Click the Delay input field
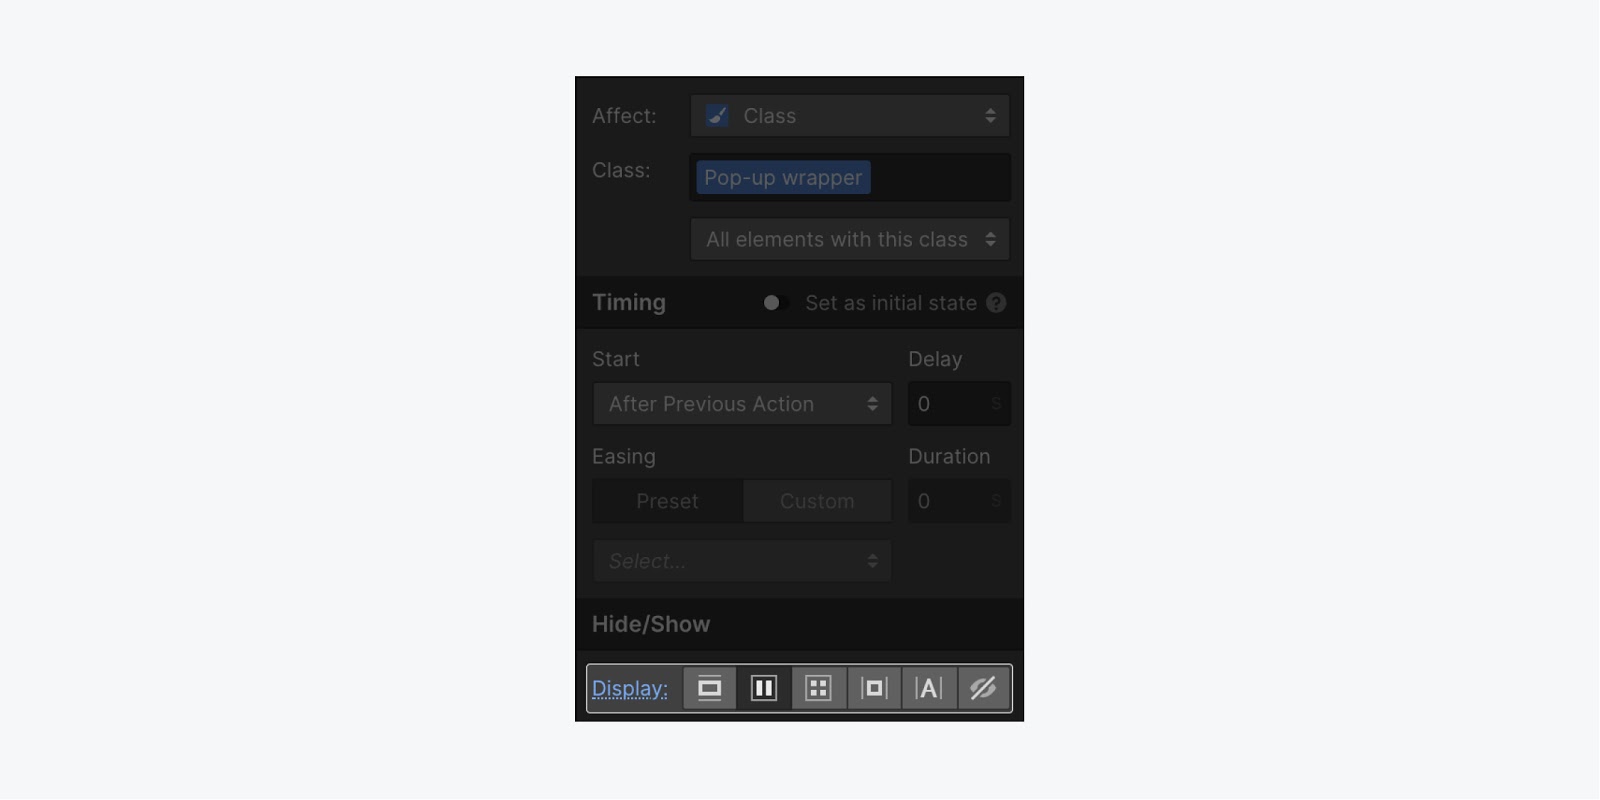 click(x=959, y=404)
